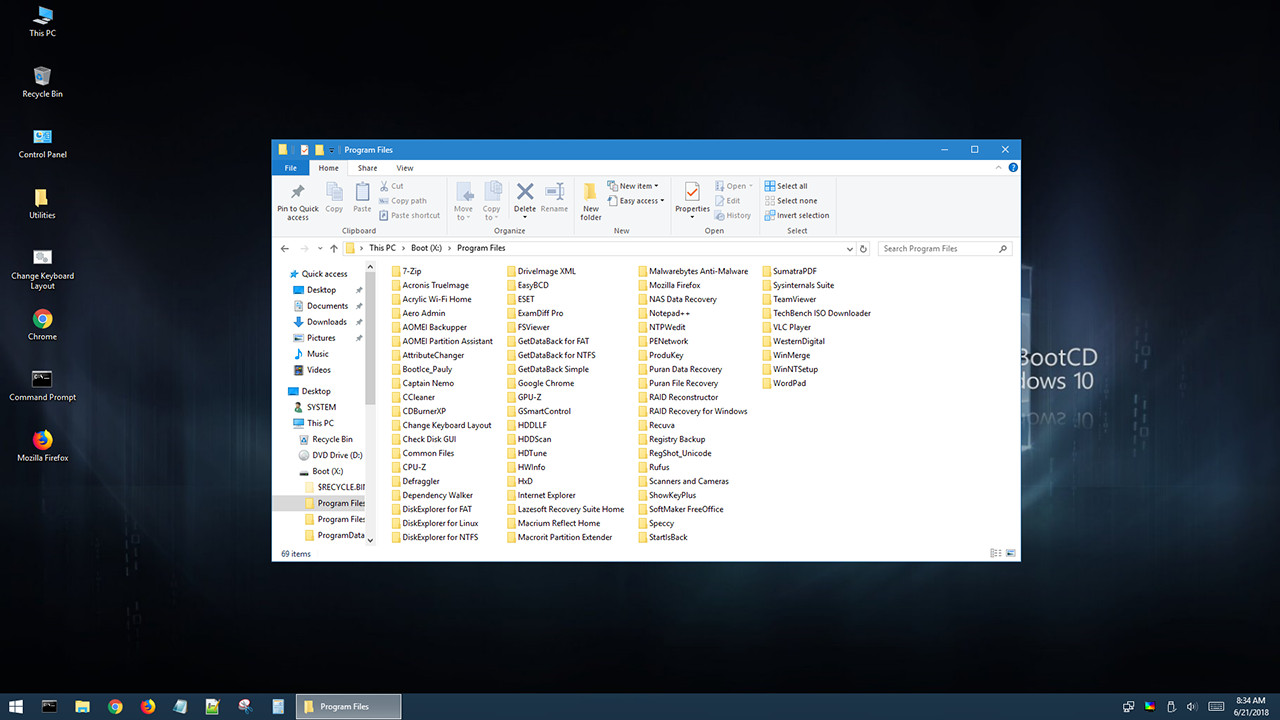Refresh the Program Files folder view
The image size is (1280, 720).
[x=863, y=248]
